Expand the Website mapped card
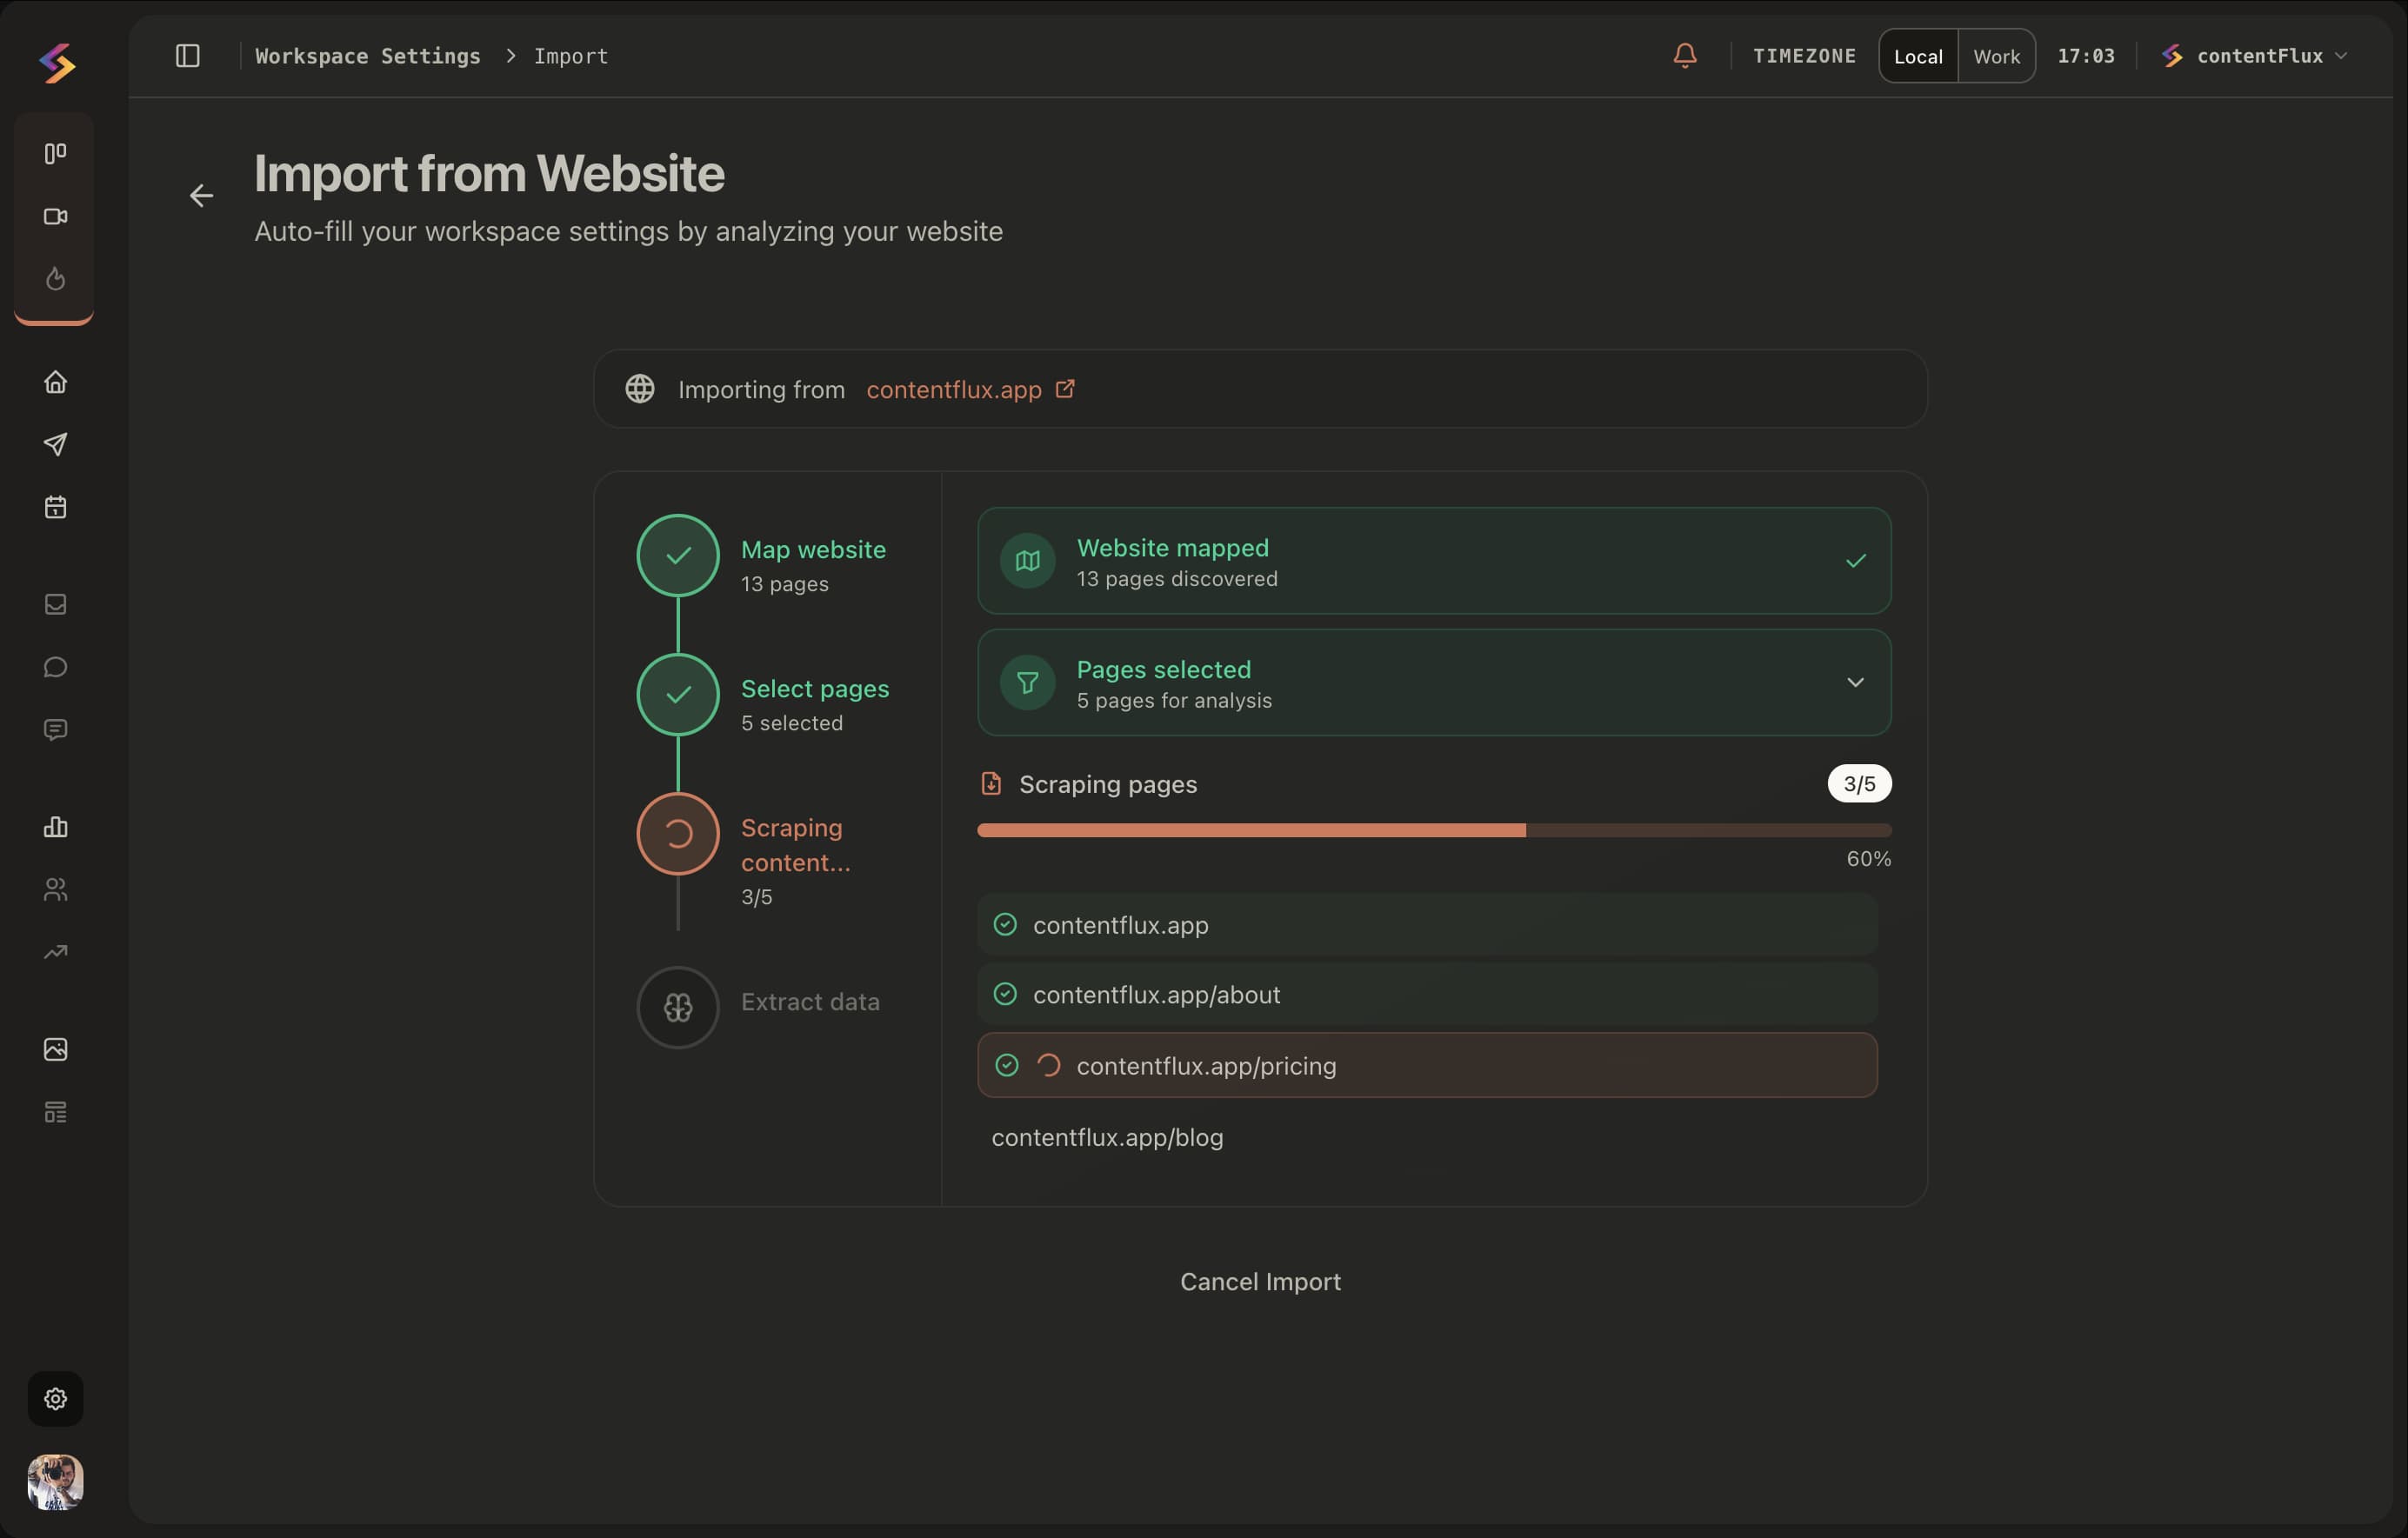2408x1538 pixels. tap(1433, 561)
